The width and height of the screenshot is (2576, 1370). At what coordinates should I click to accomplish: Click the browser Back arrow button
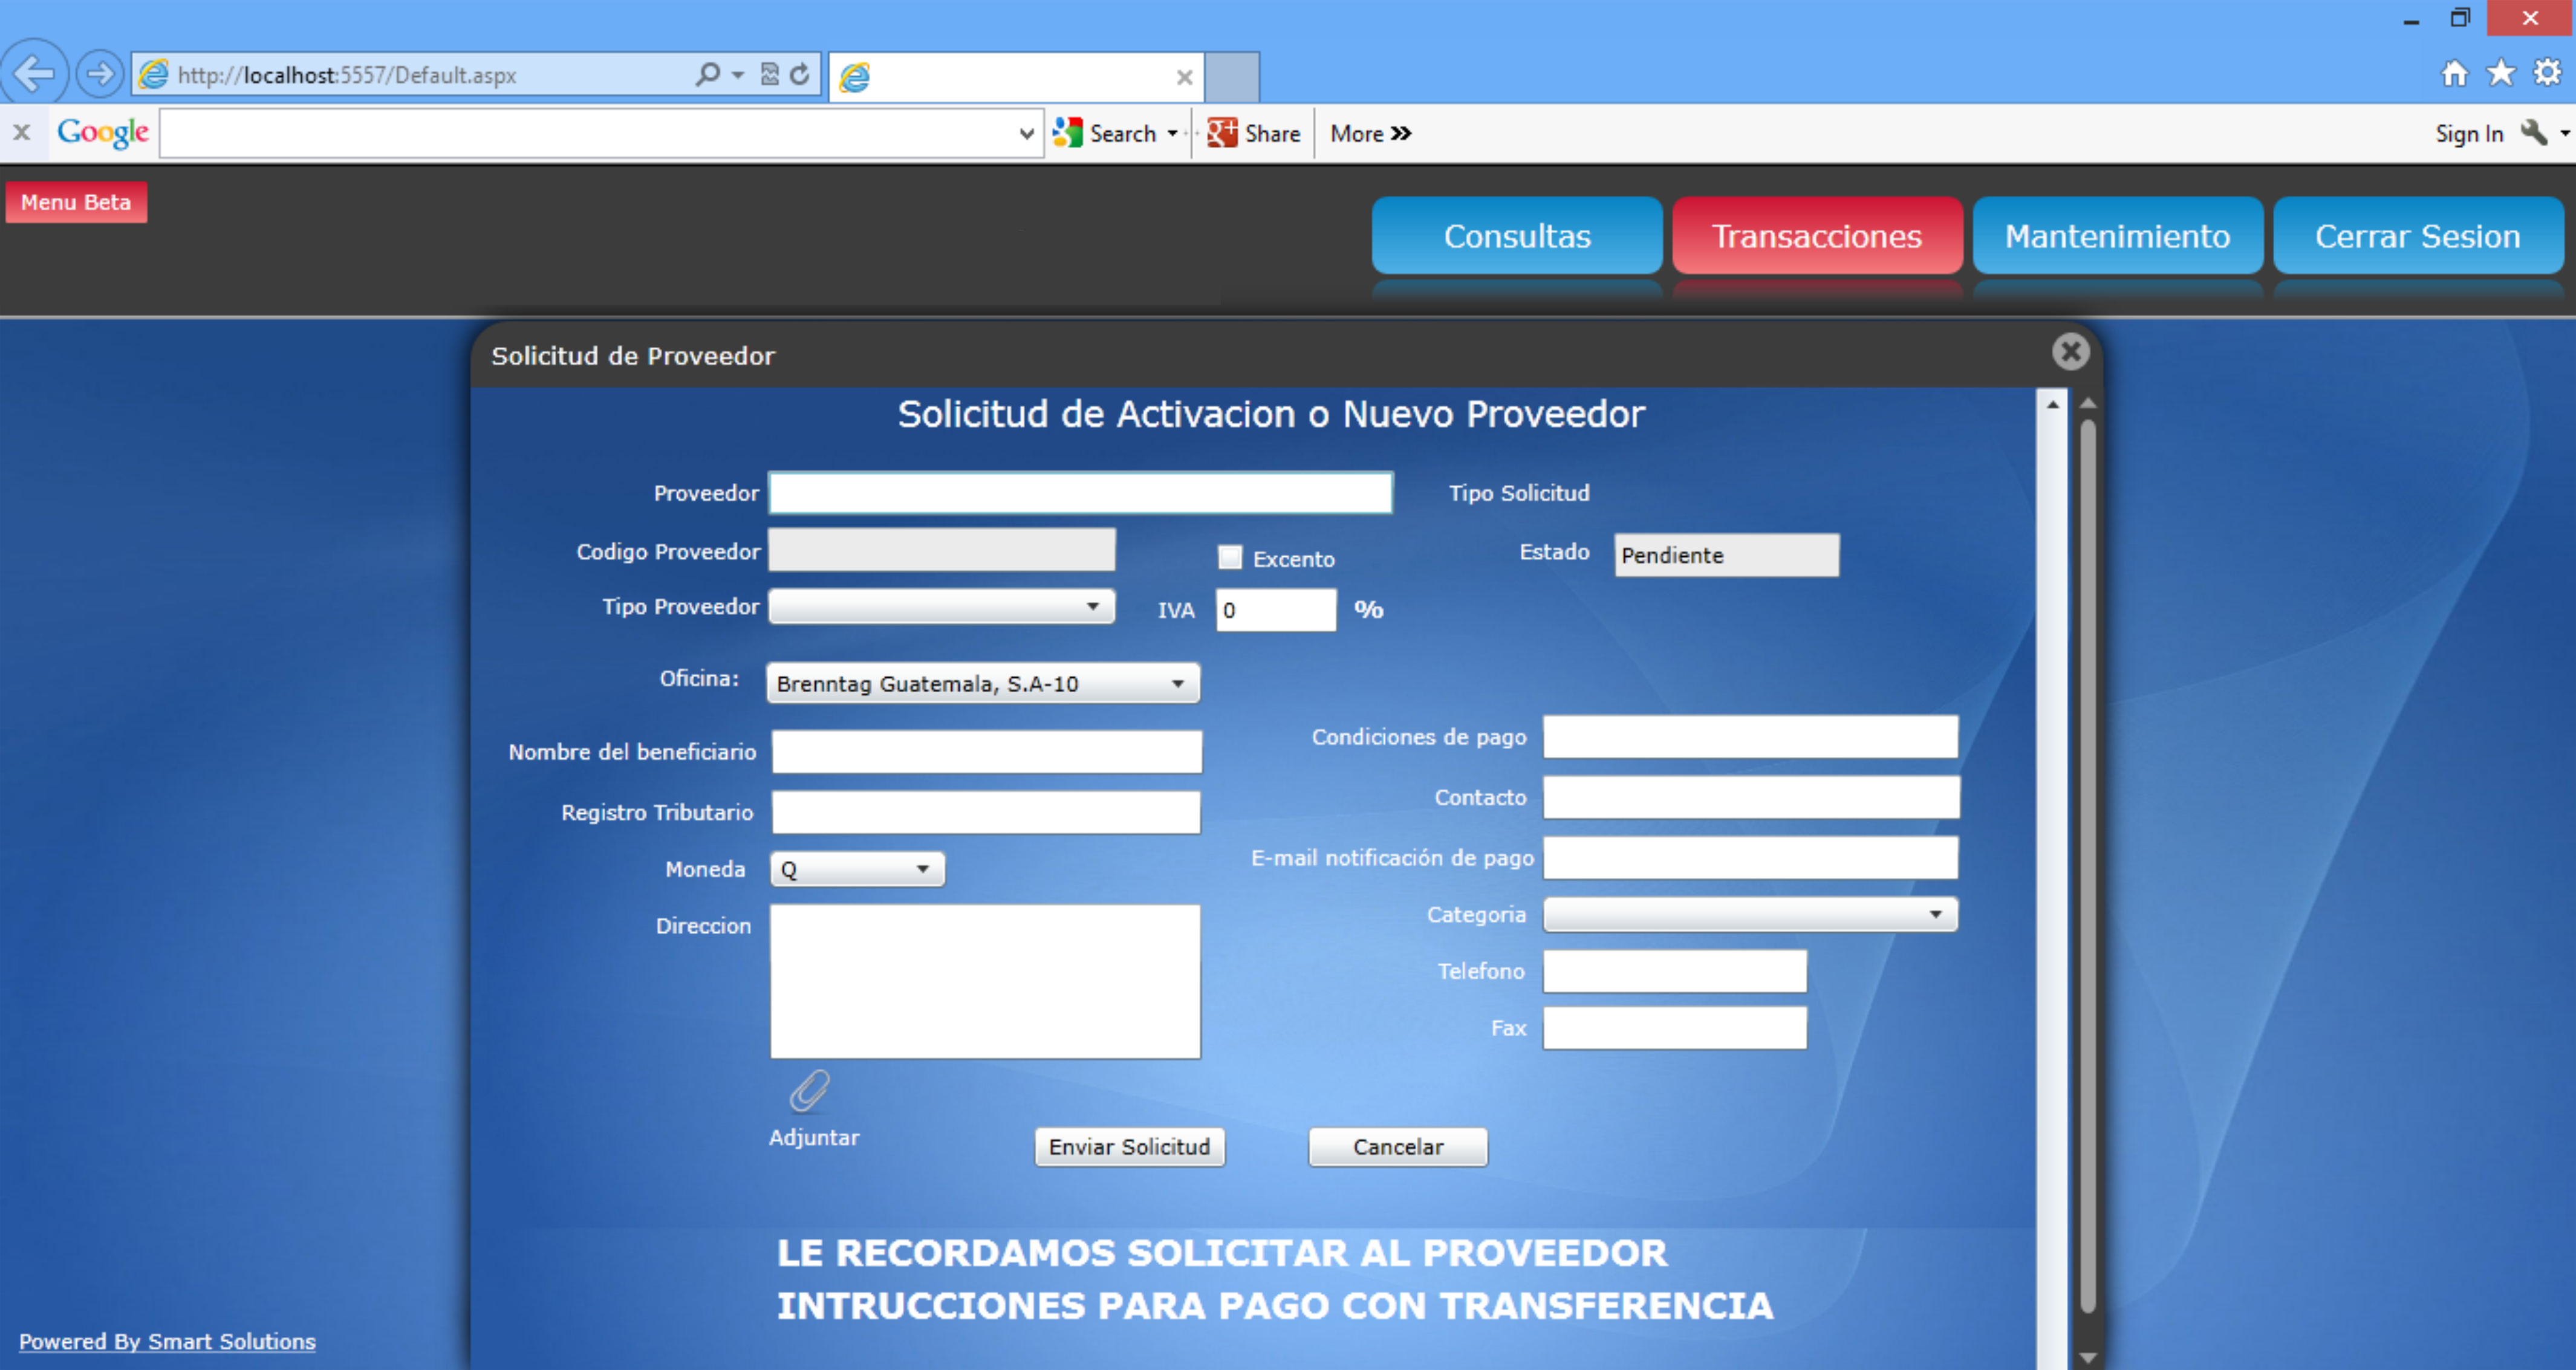tap(34, 73)
